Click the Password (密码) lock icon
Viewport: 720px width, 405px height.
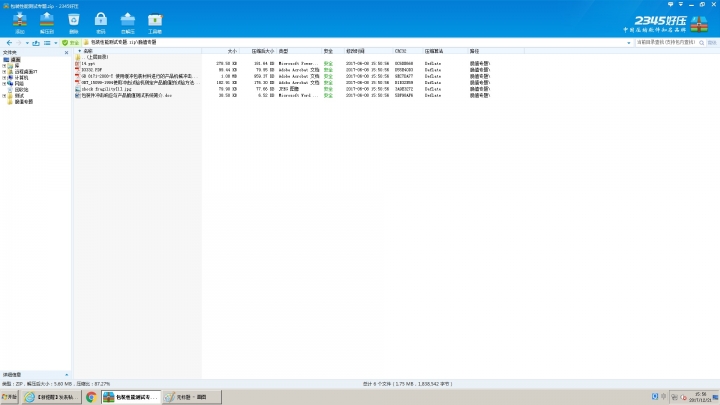coord(101,21)
